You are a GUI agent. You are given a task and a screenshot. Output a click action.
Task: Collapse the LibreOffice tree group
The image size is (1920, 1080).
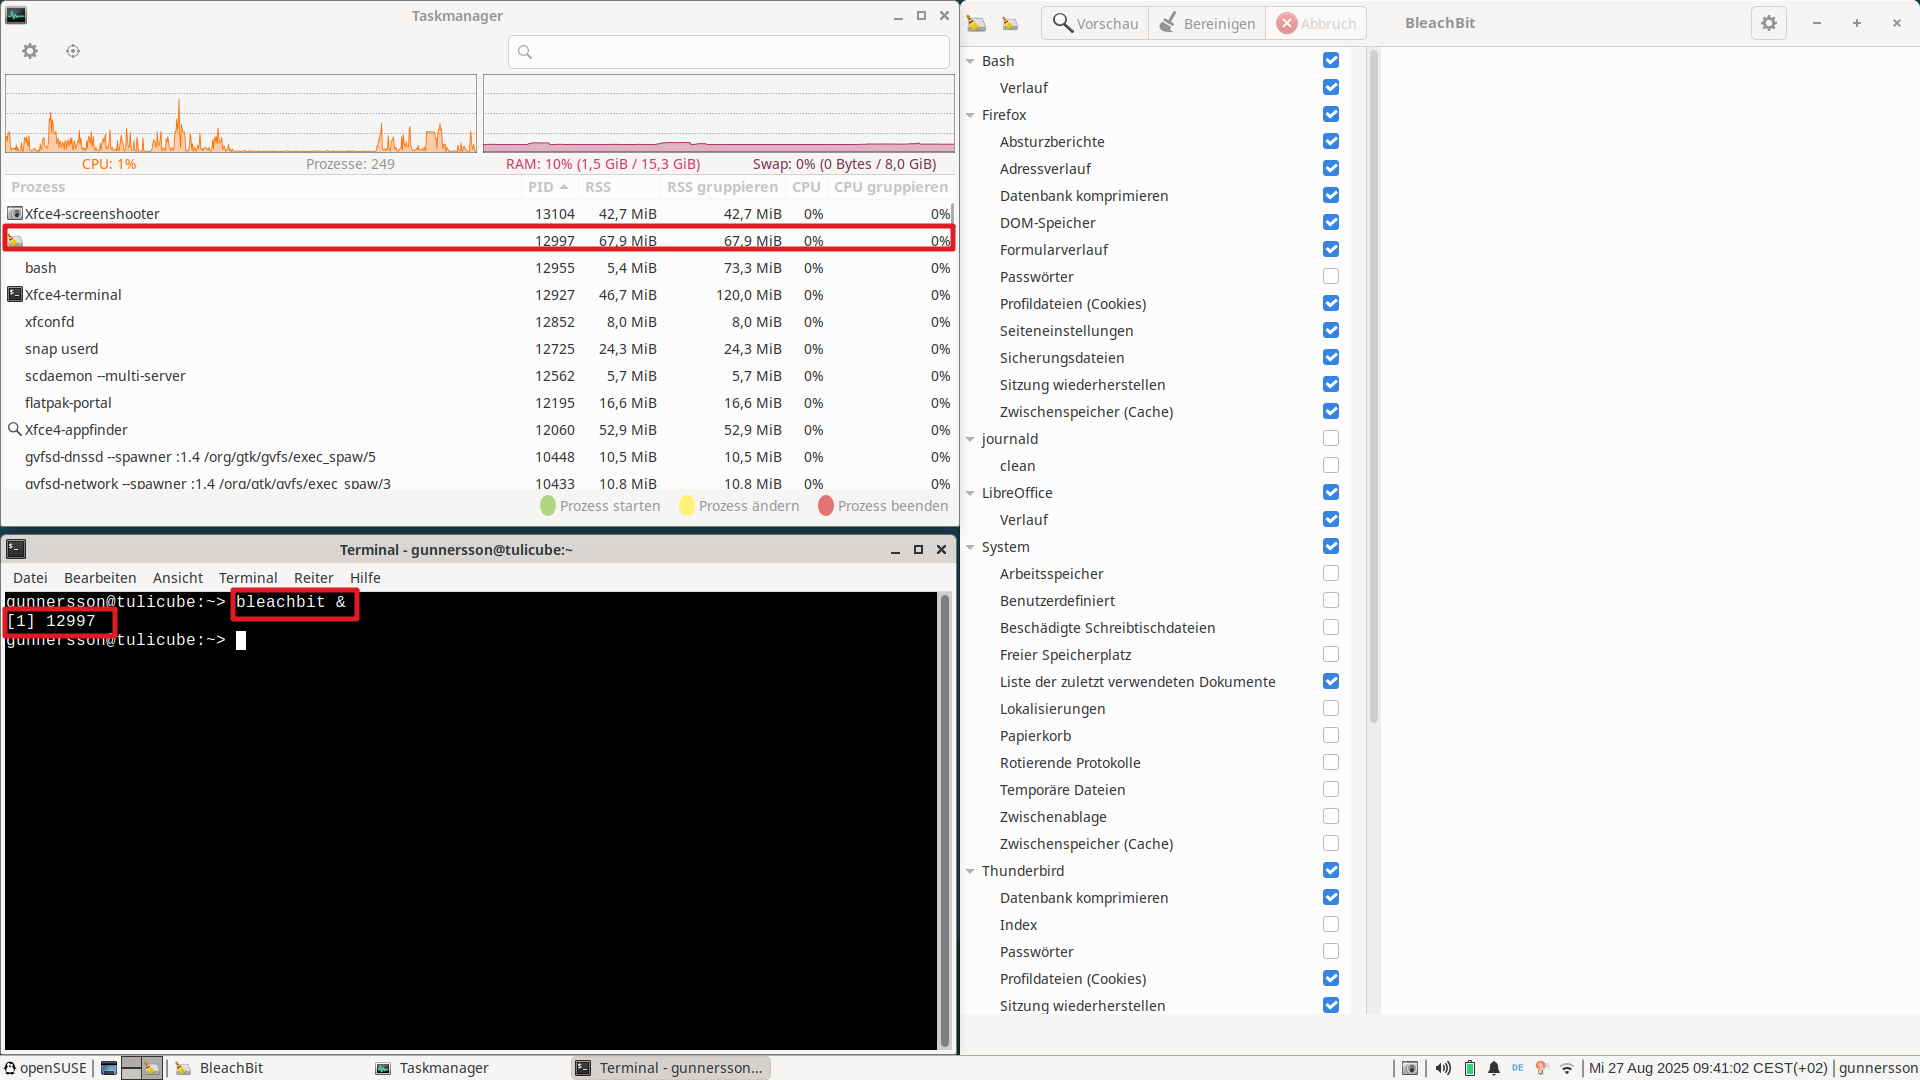(x=970, y=493)
